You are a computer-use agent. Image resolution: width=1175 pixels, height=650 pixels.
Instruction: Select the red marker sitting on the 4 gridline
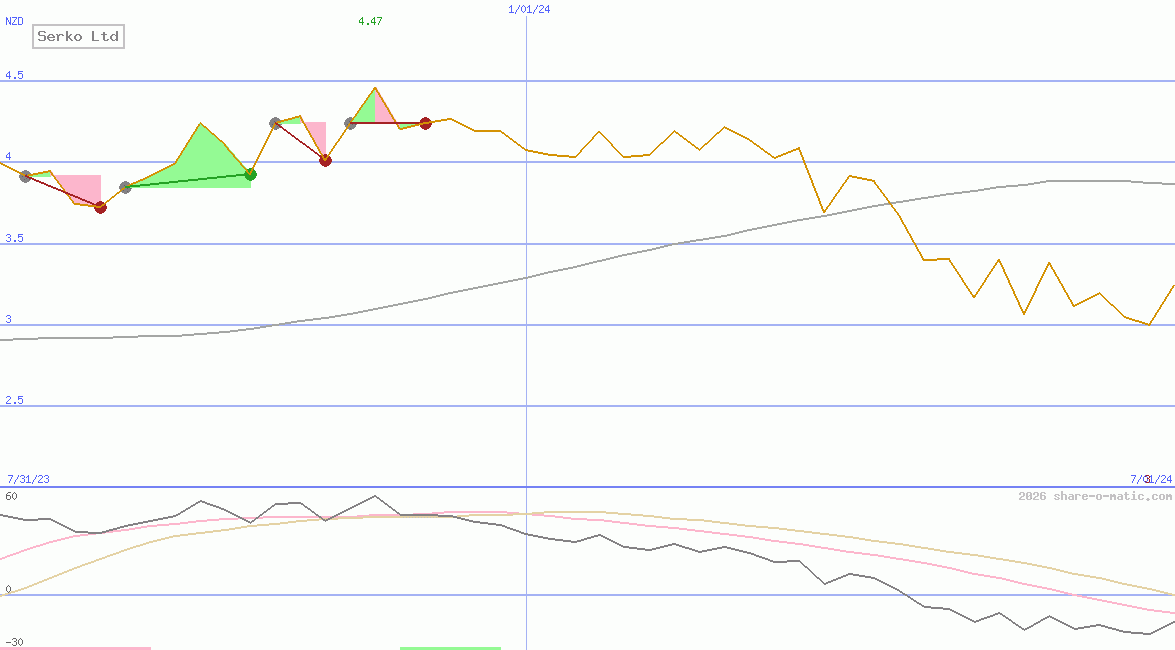[325, 160]
